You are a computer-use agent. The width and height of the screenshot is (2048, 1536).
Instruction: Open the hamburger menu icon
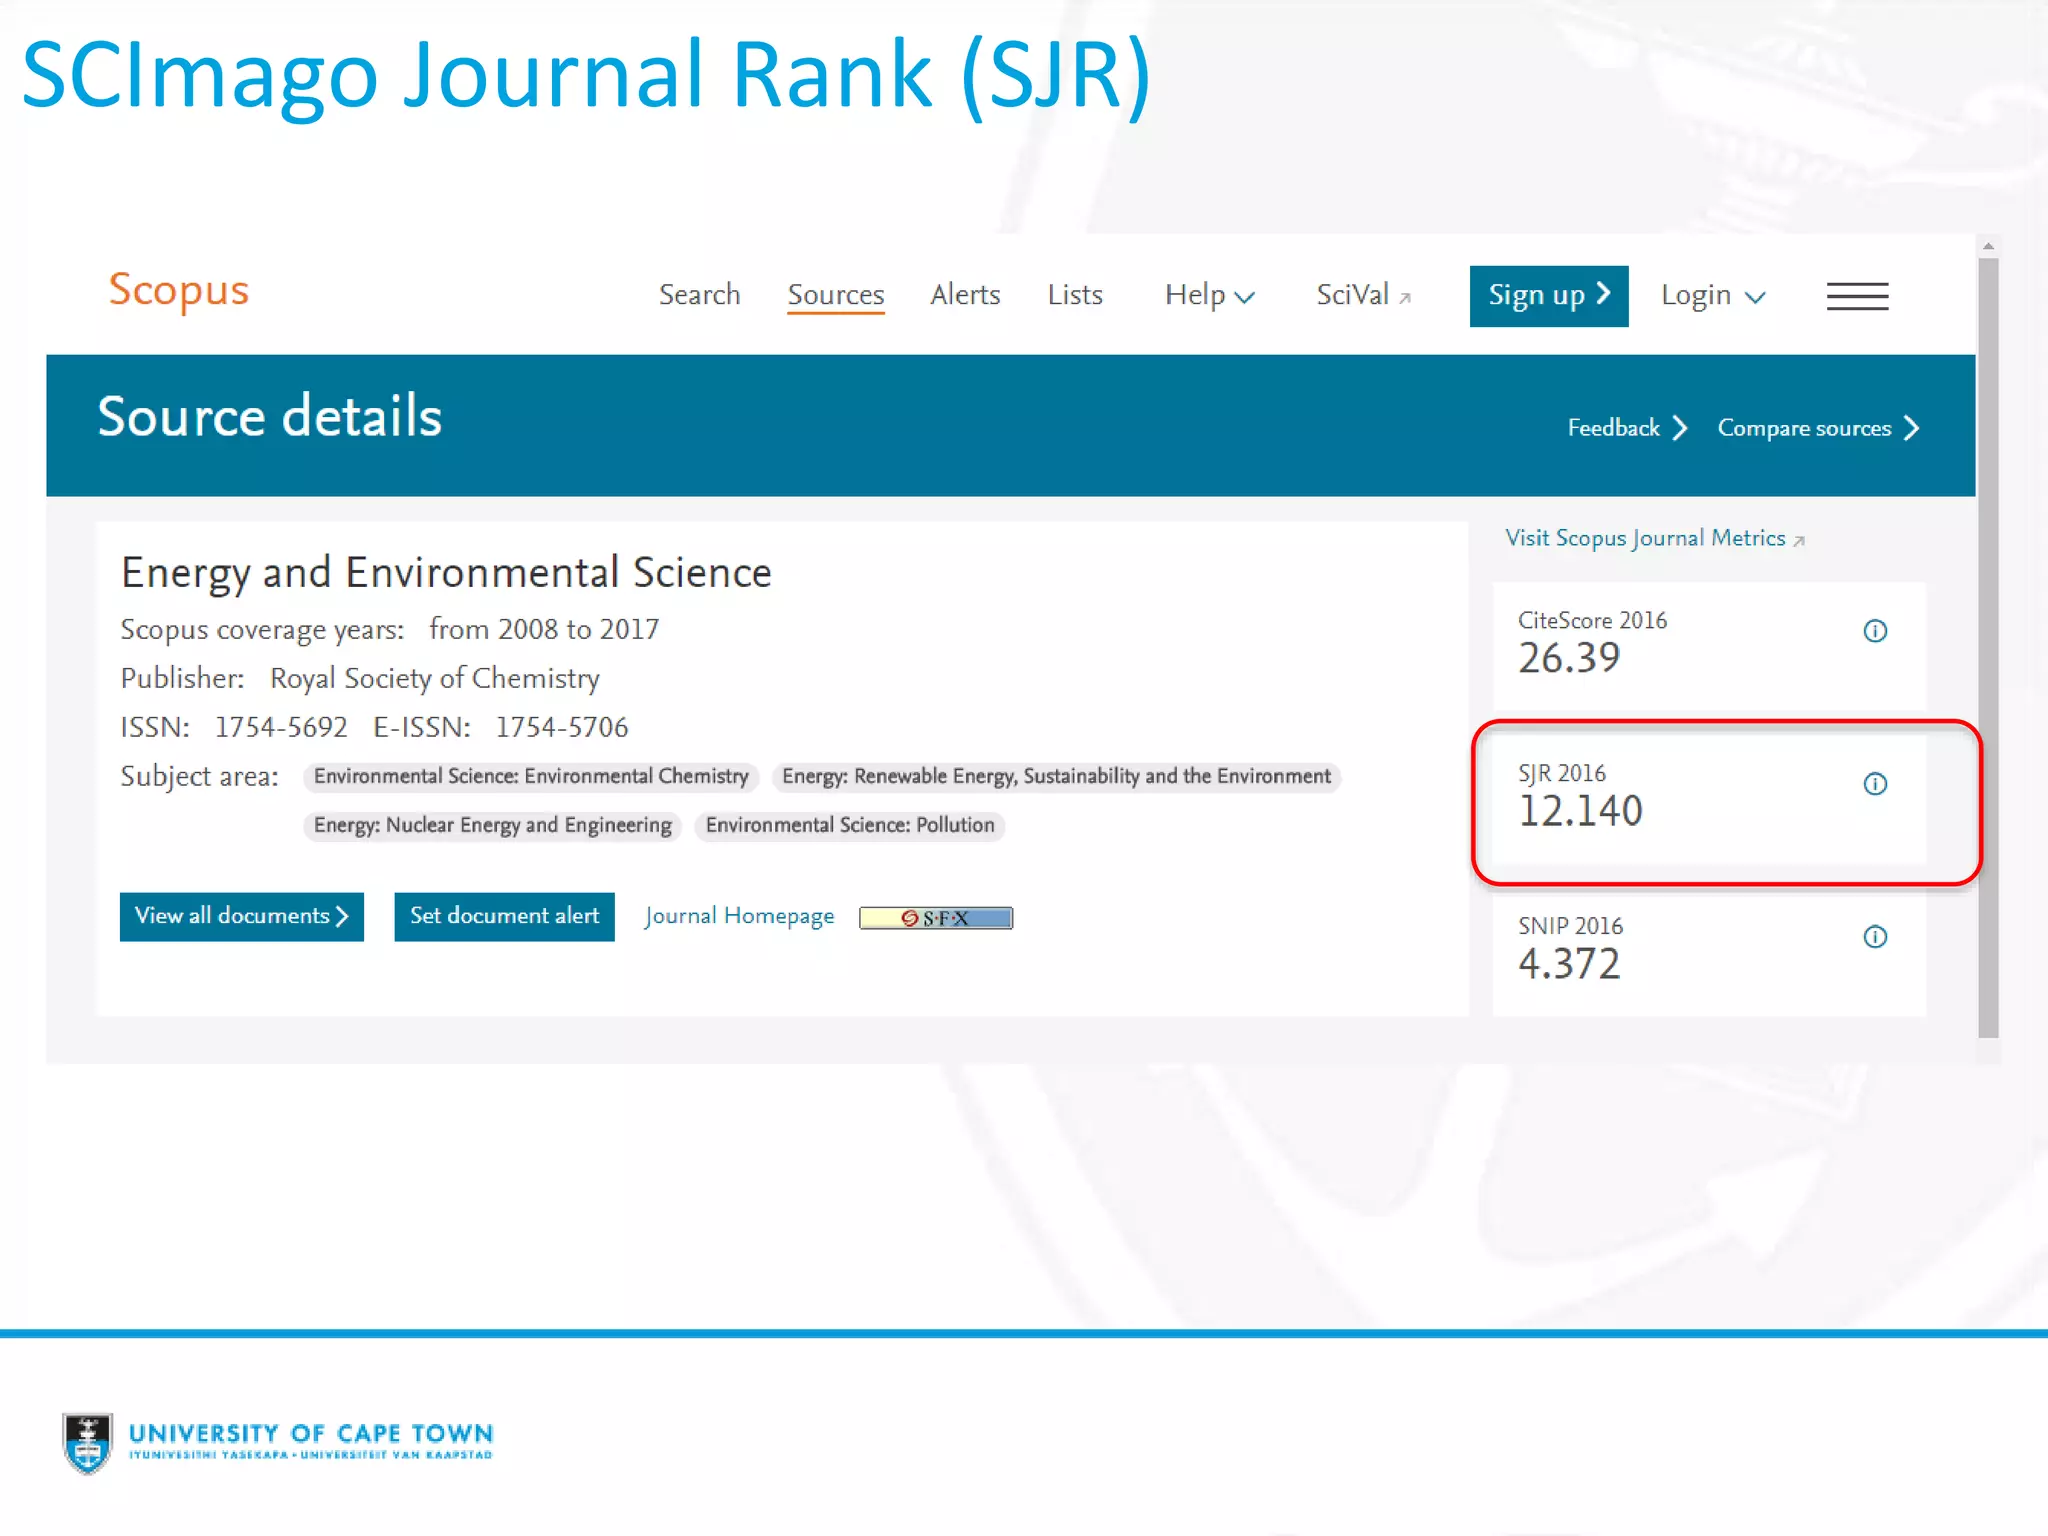click(x=1857, y=296)
